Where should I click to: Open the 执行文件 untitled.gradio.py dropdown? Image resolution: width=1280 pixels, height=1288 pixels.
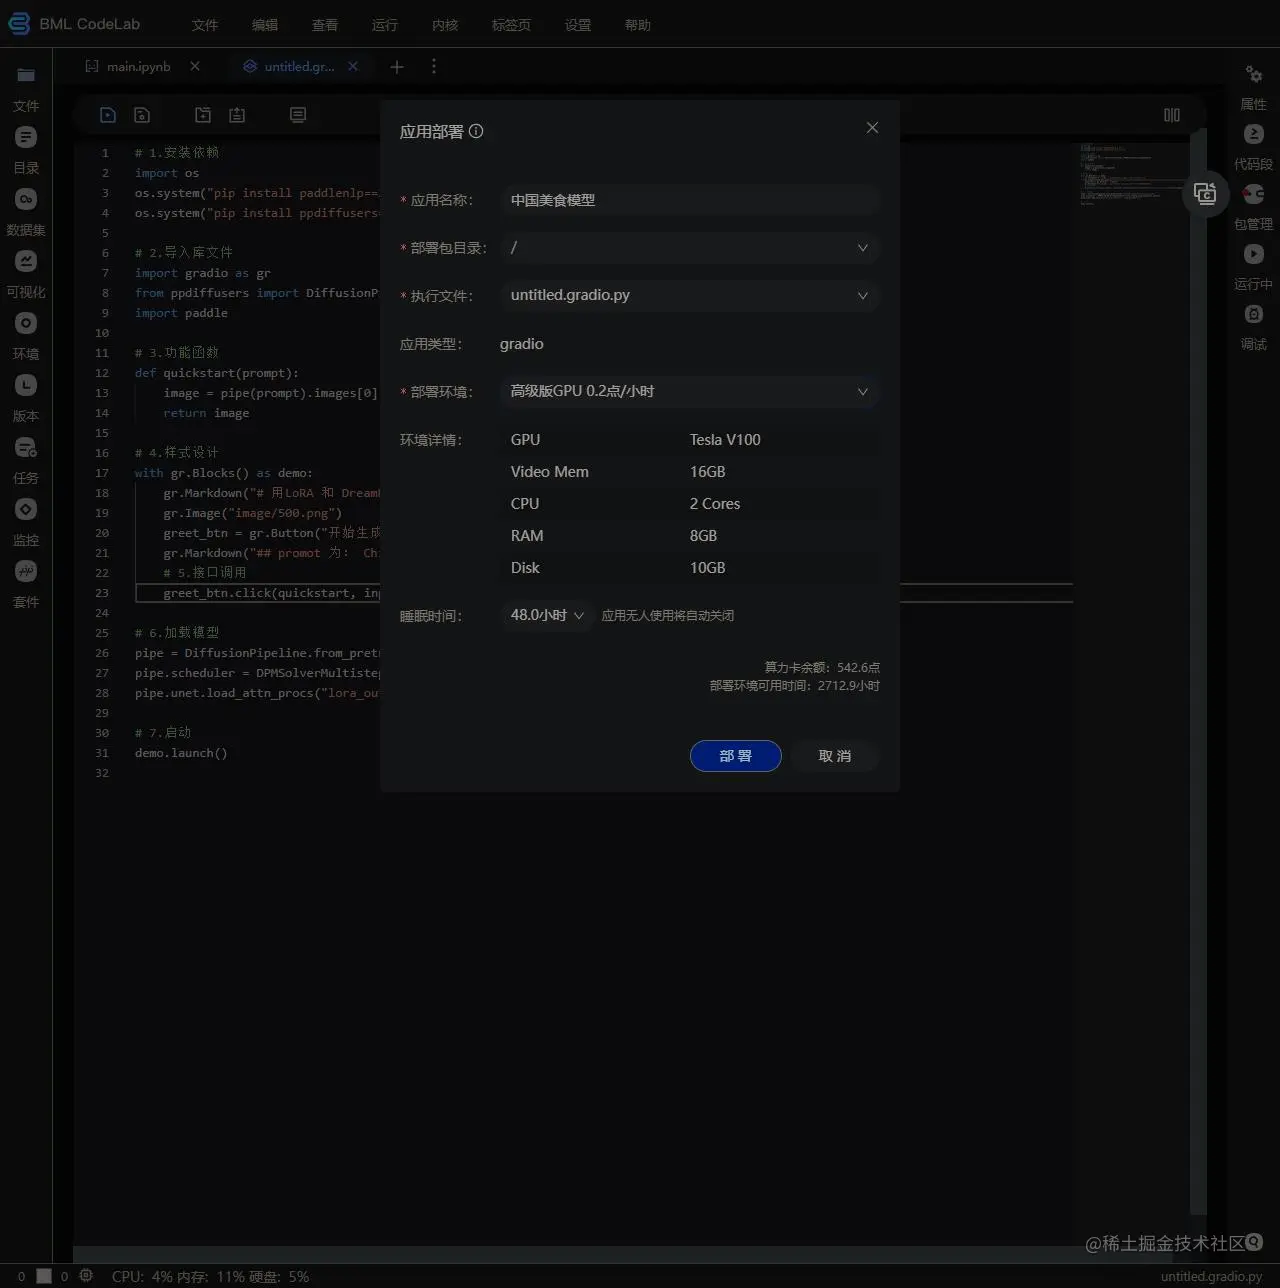(690, 296)
